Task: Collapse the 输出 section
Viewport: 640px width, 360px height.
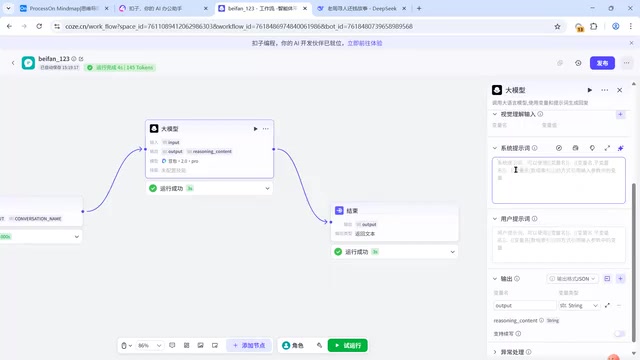Action: tap(495, 279)
